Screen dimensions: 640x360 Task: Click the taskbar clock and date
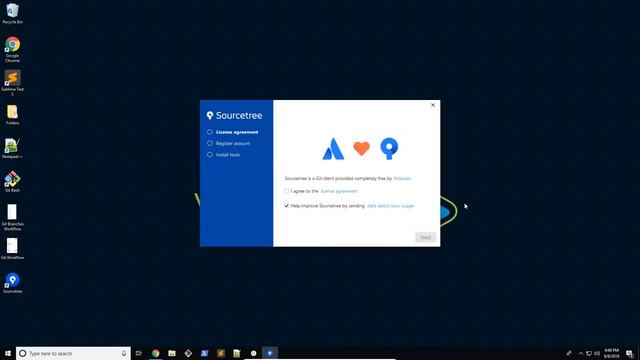pos(611,353)
